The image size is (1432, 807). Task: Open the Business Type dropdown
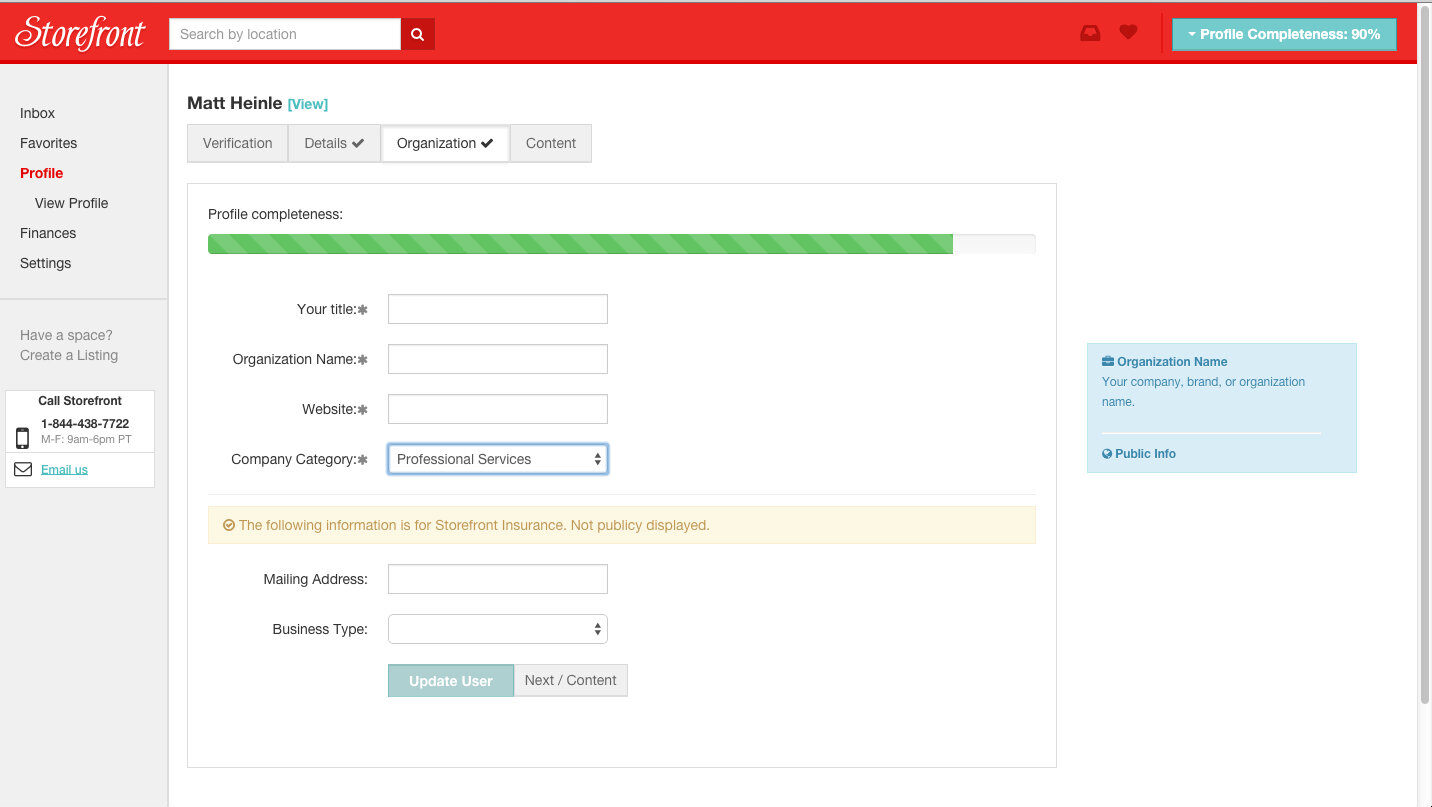click(x=497, y=629)
